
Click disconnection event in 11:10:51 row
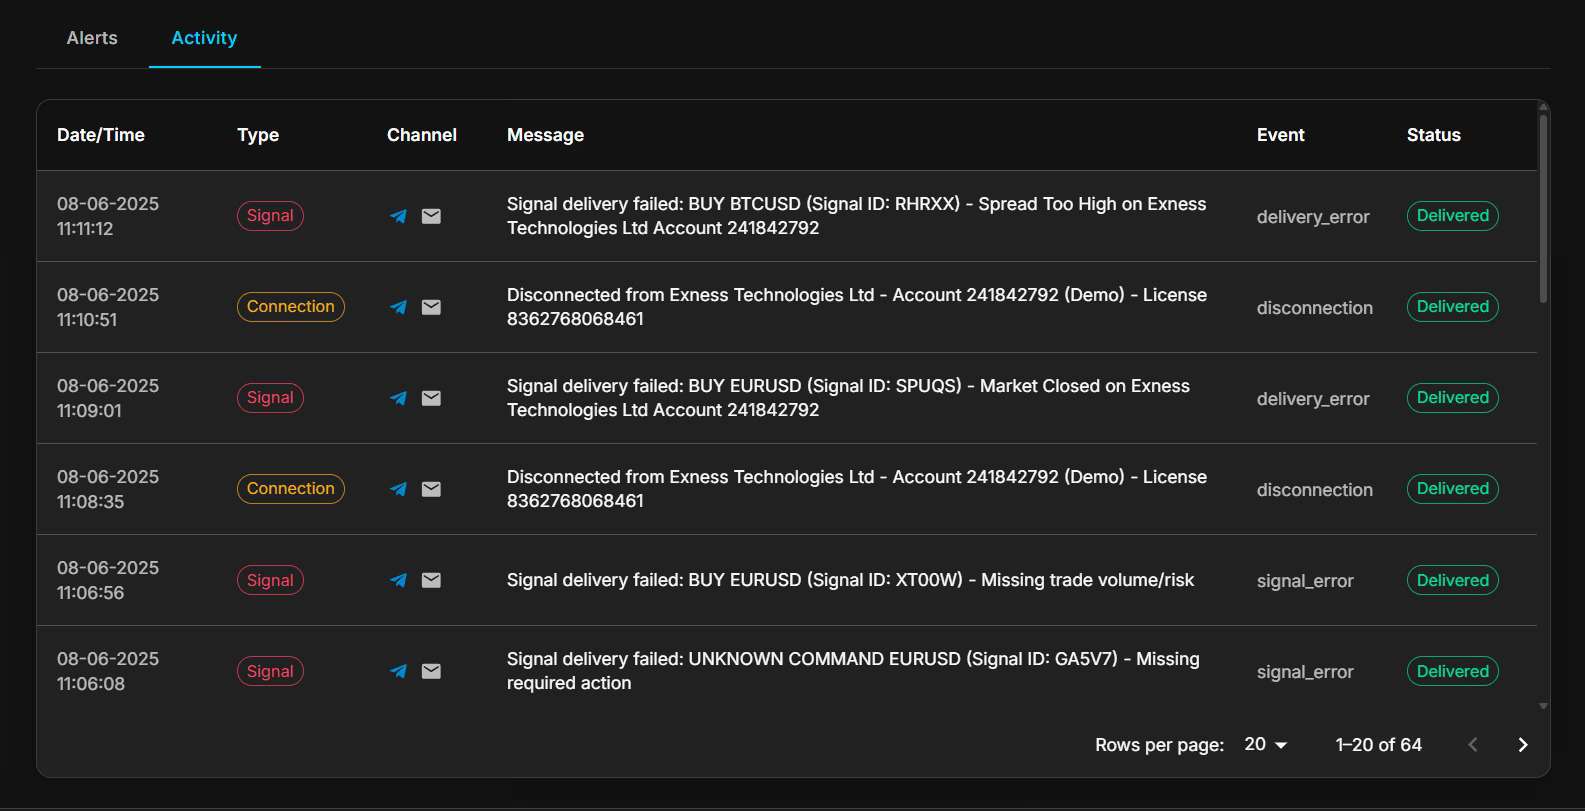coord(1315,308)
